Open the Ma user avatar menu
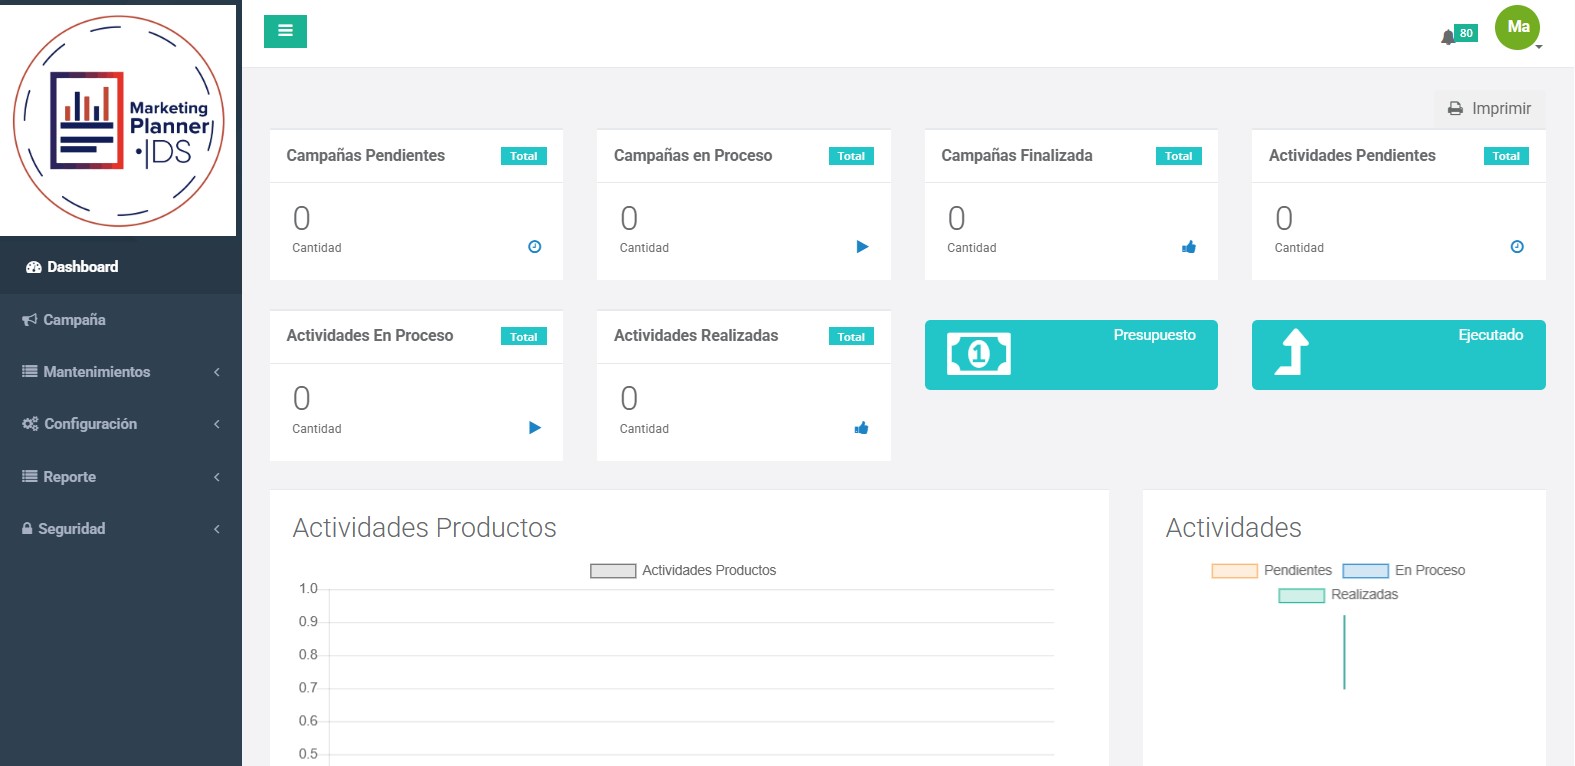1575x766 pixels. (1518, 28)
